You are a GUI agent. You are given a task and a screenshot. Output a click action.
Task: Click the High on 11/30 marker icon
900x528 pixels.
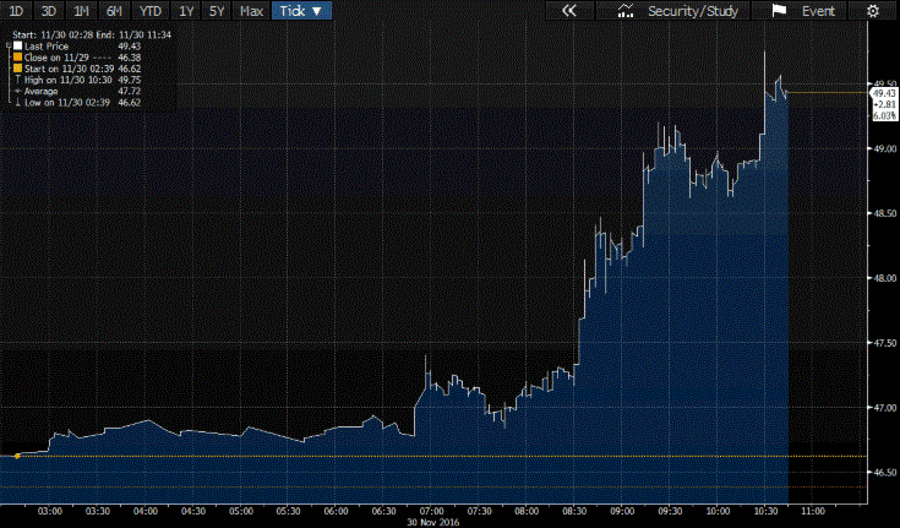18,80
